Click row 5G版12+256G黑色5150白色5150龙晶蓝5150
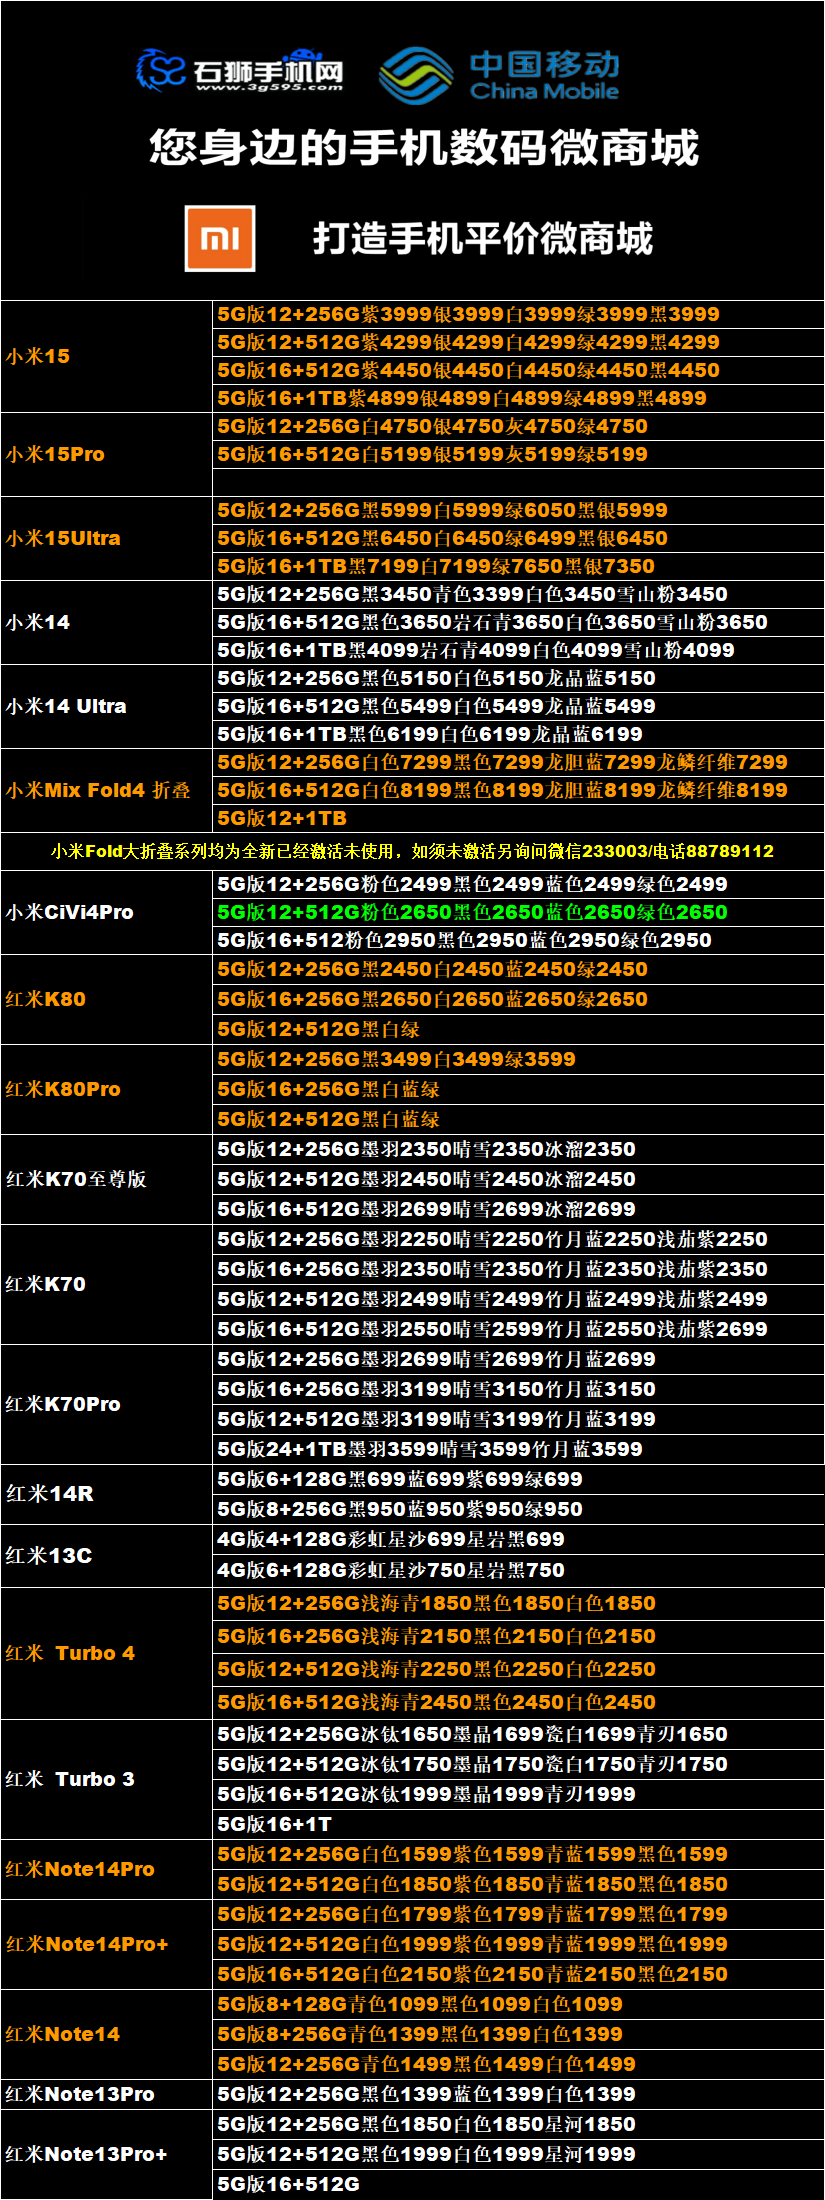 [x=518, y=678]
